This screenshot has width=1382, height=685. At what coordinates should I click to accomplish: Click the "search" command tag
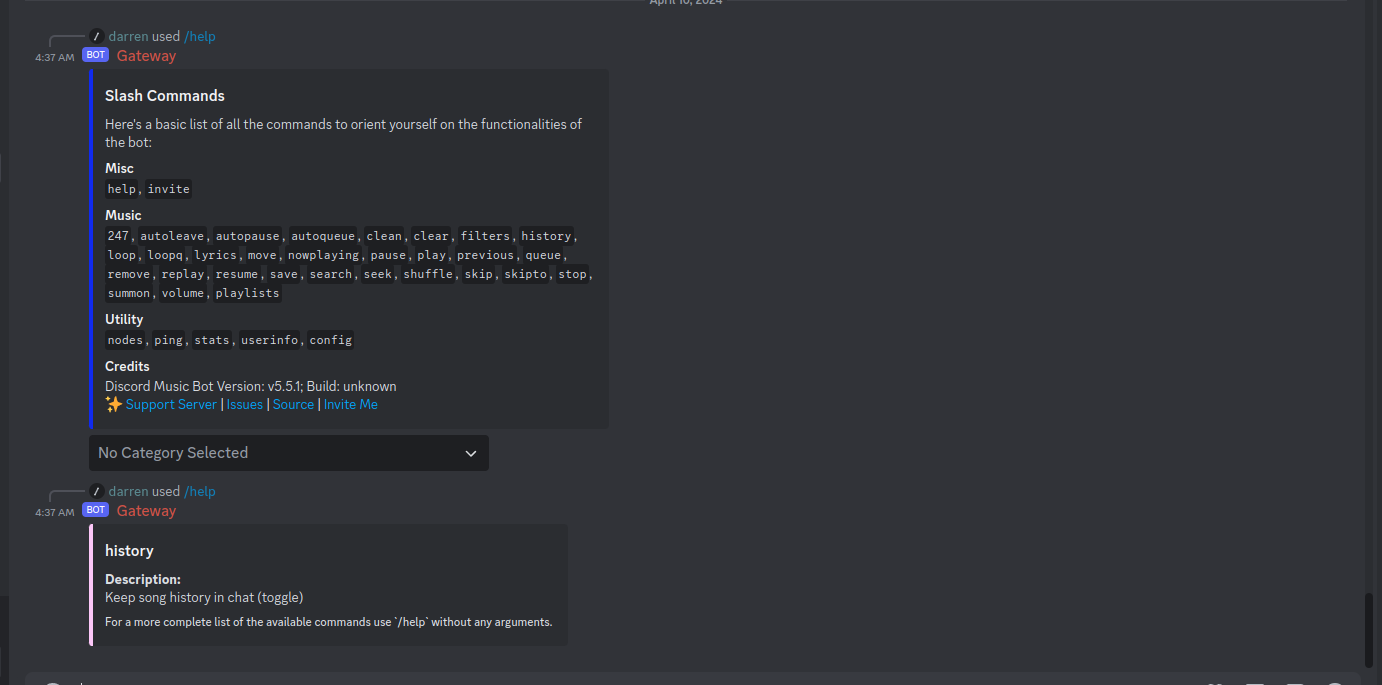(x=330, y=274)
